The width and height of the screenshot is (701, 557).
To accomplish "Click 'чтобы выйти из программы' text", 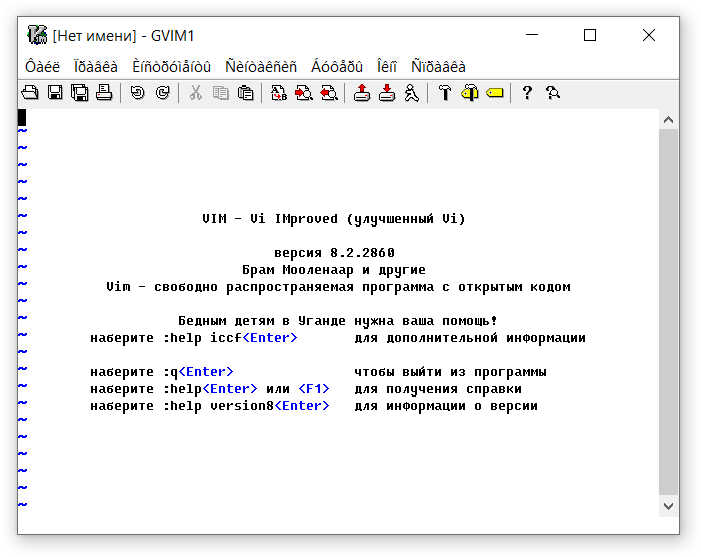I will 450,372.
